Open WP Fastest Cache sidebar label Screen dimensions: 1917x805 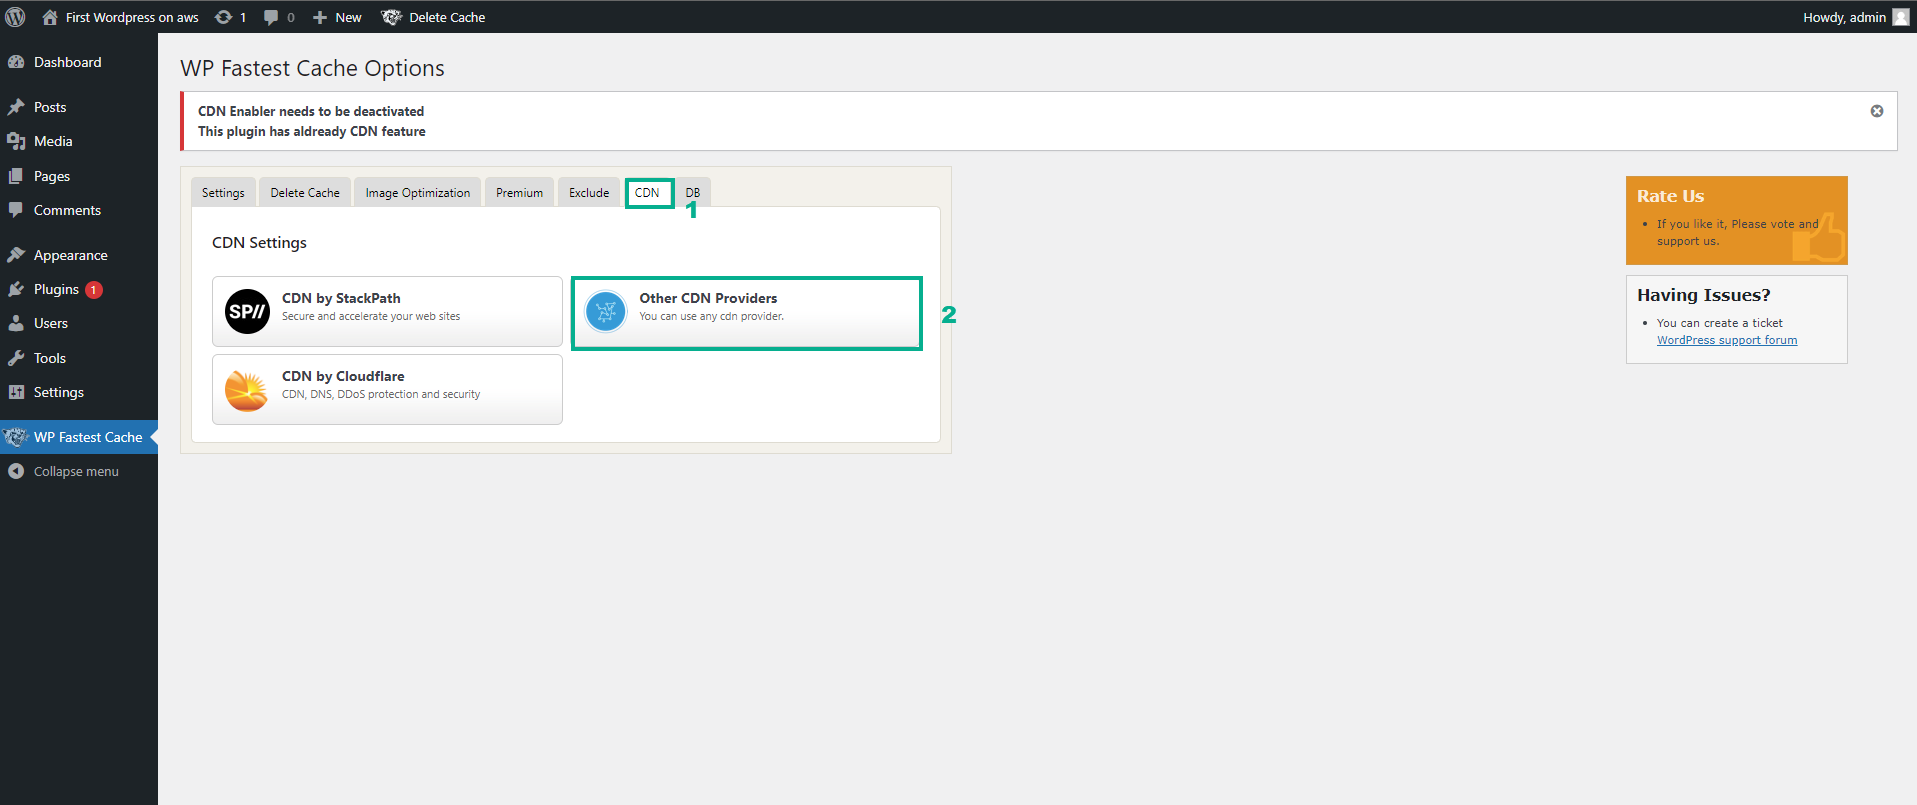[88, 437]
